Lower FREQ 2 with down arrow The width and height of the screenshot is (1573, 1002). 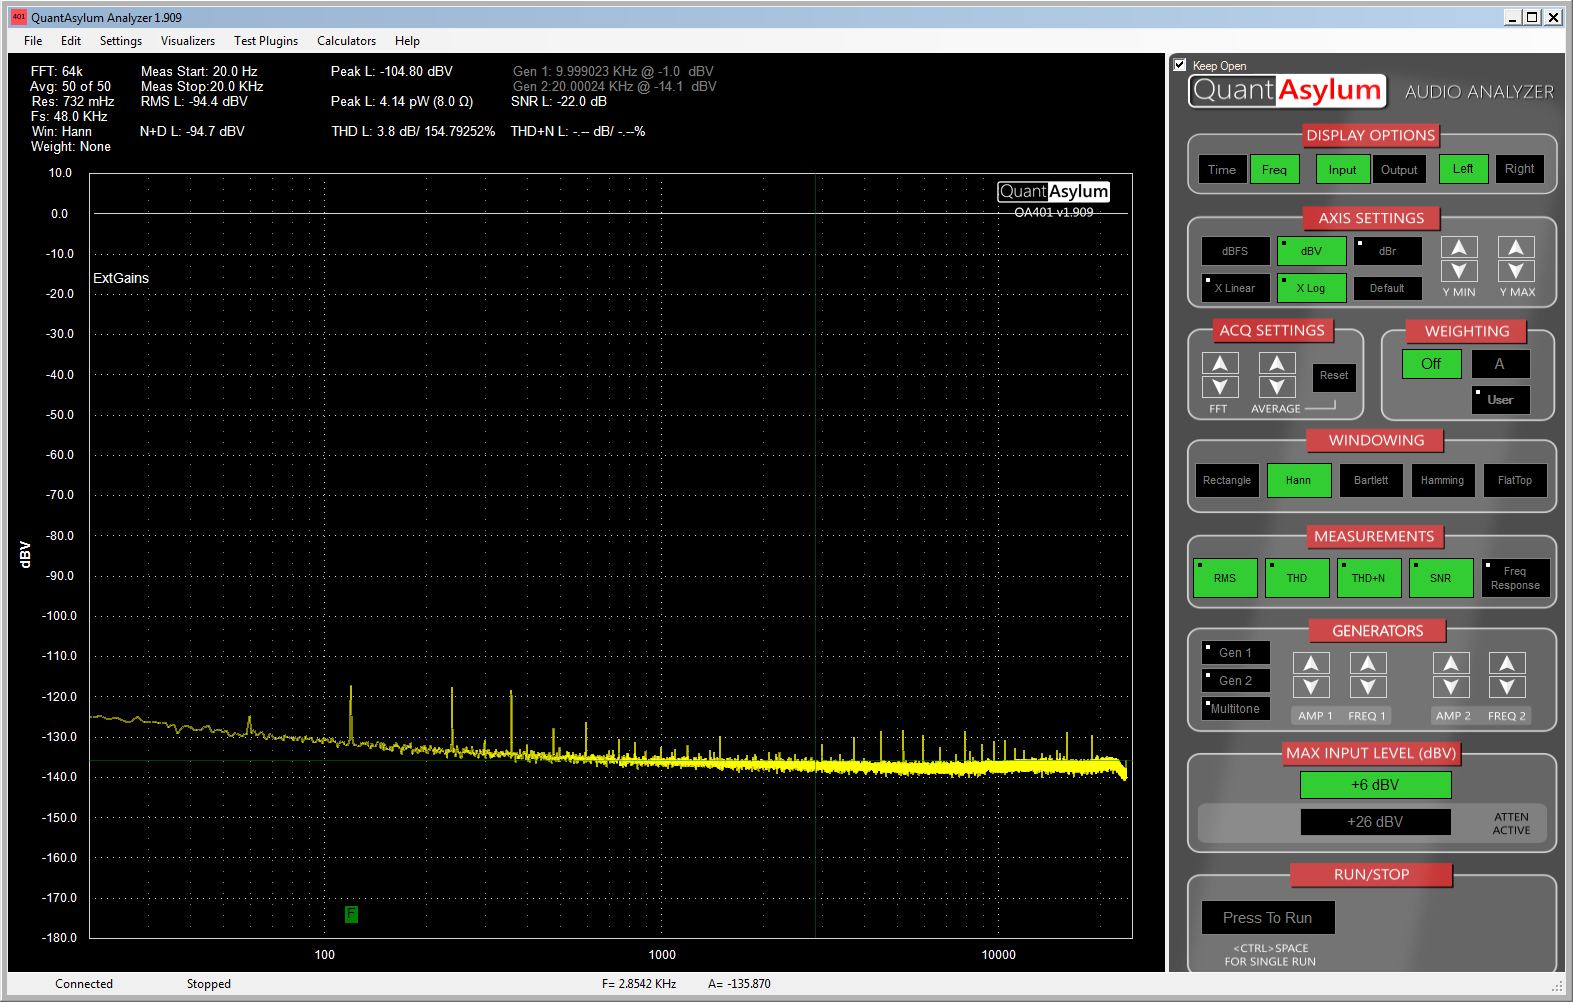point(1507,687)
